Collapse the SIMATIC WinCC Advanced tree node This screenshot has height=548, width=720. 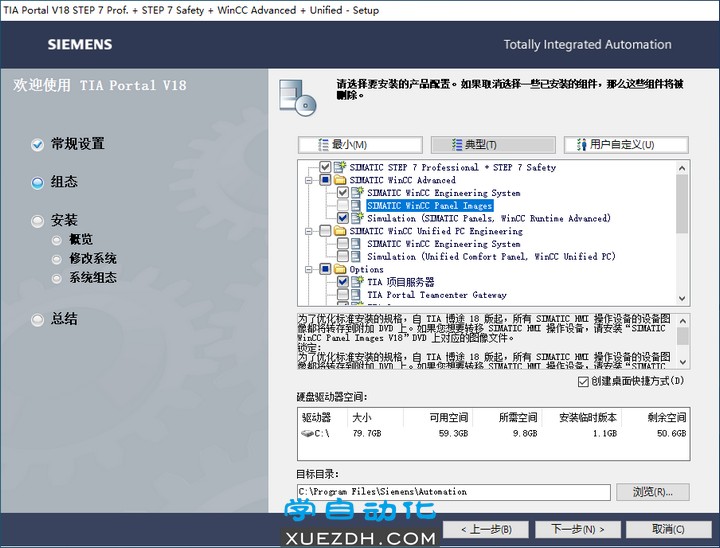click(309, 180)
